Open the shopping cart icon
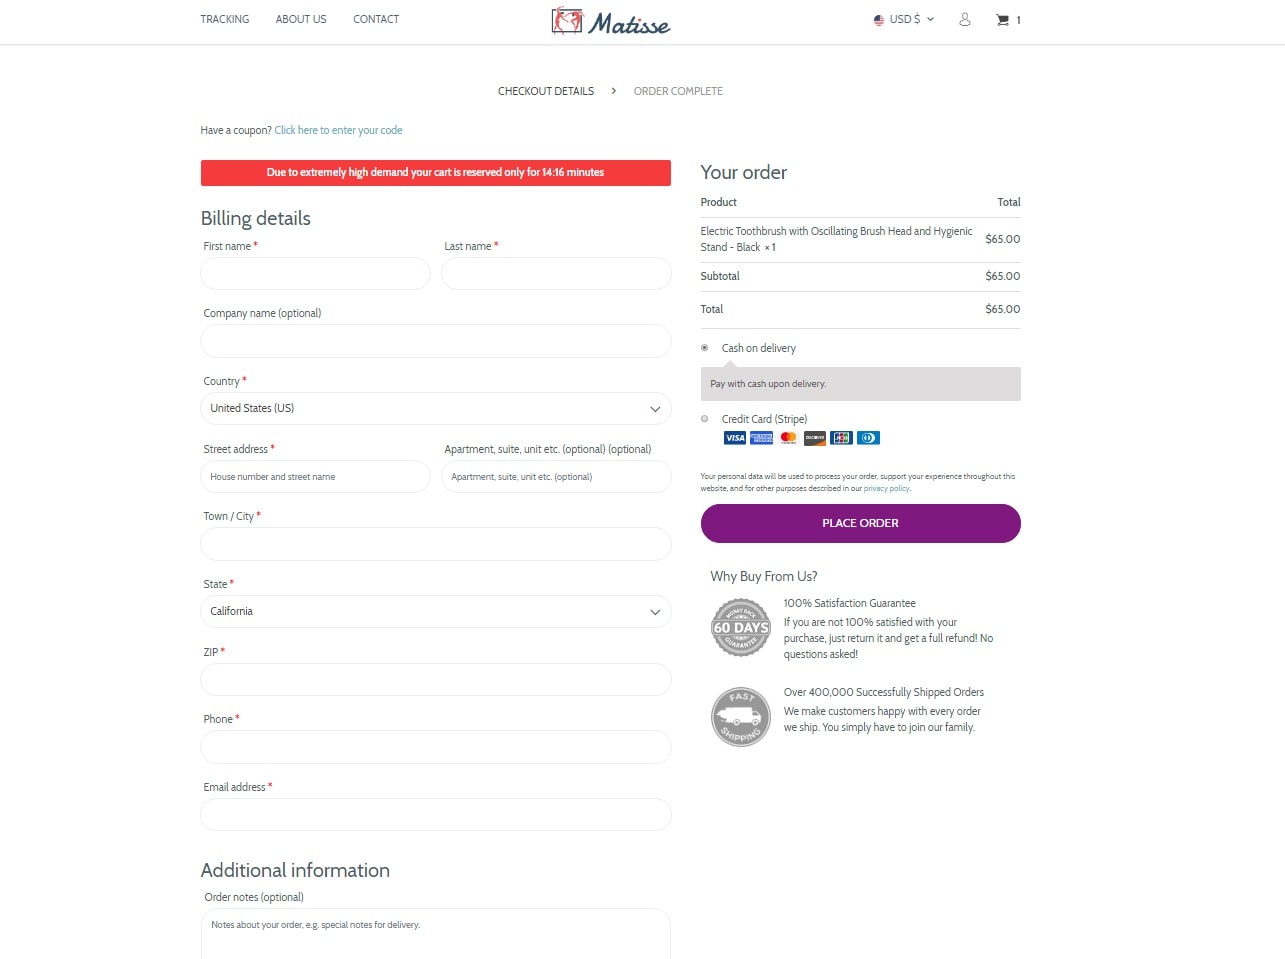Image resolution: width=1285 pixels, height=959 pixels. point(1003,20)
